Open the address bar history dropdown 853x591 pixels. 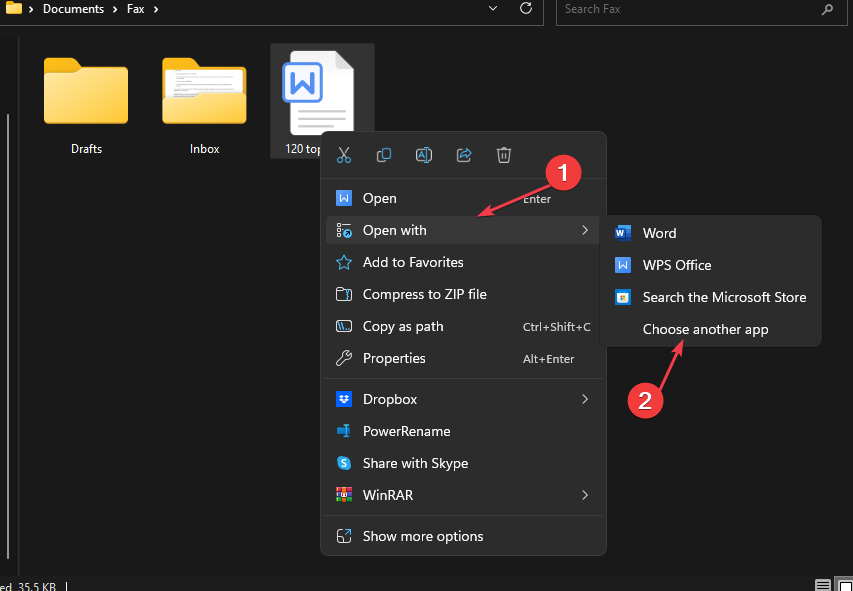(x=492, y=8)
